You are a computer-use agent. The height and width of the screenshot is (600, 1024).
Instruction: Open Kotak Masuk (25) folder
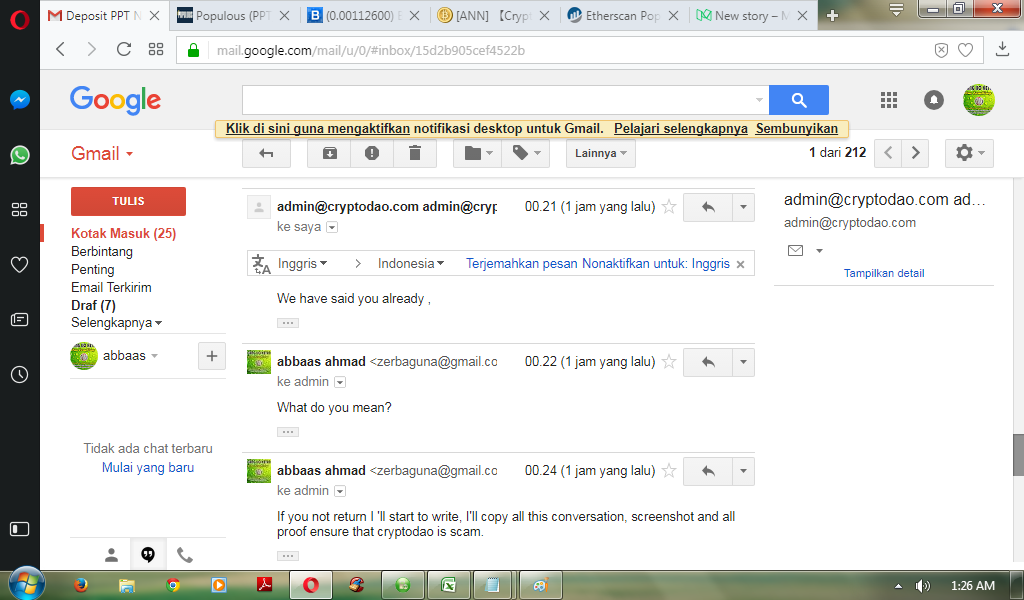click(123, 234)
